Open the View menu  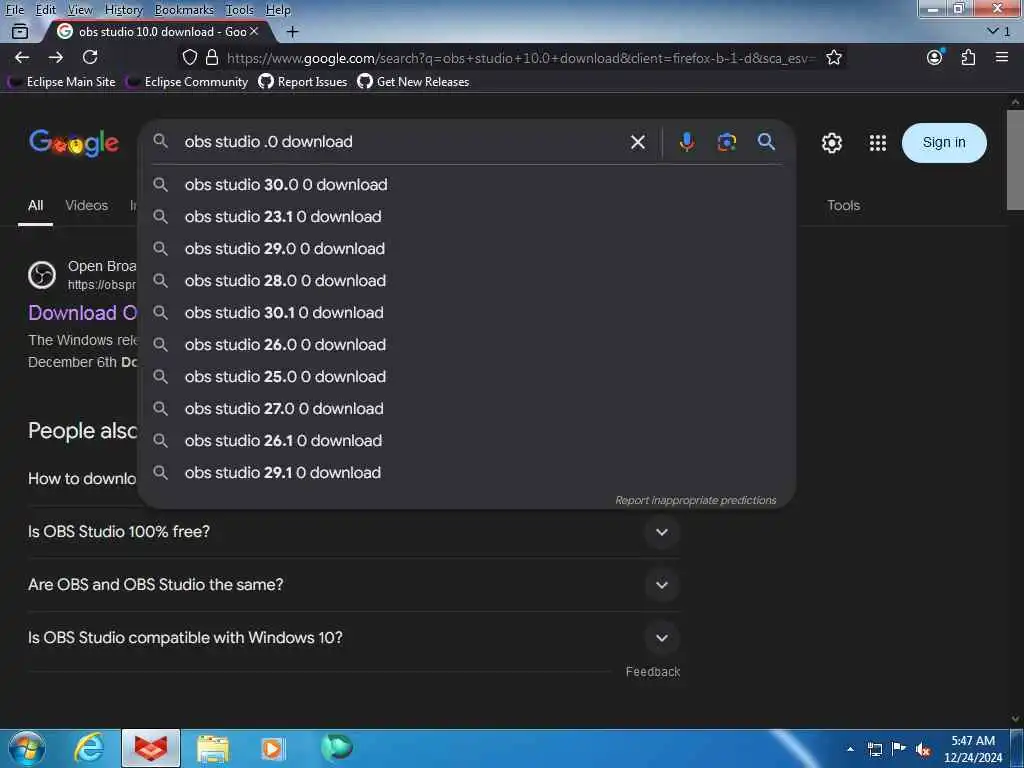(x=80, y=9)
